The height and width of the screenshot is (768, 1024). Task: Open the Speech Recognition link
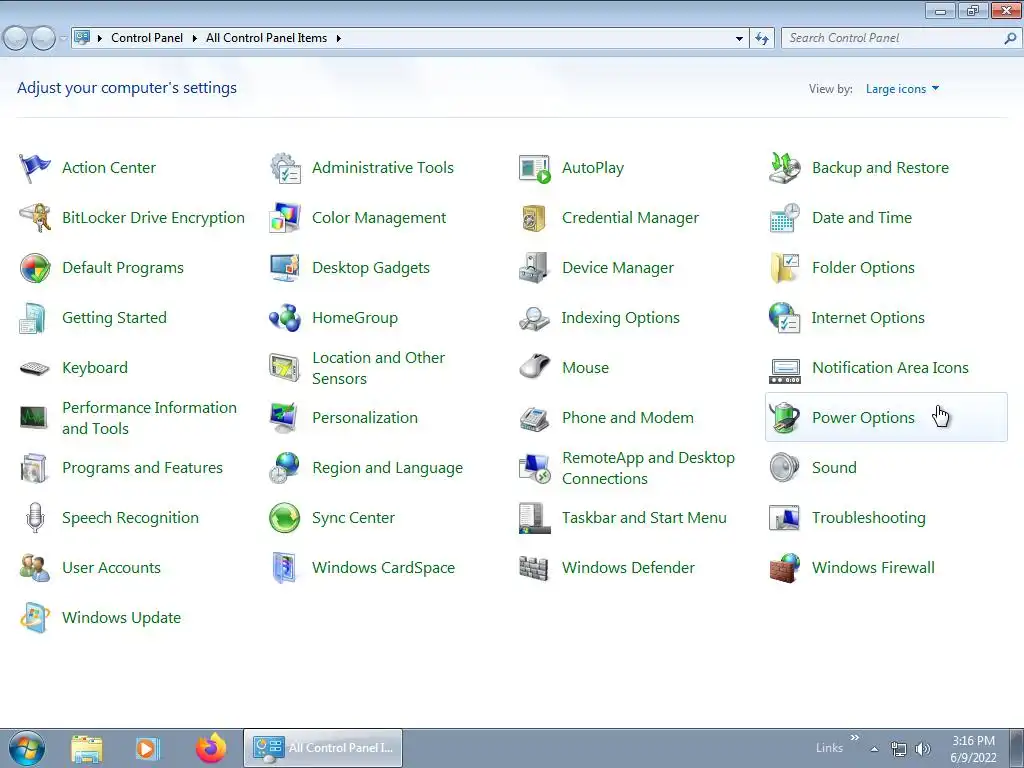[x=131, y=518]
